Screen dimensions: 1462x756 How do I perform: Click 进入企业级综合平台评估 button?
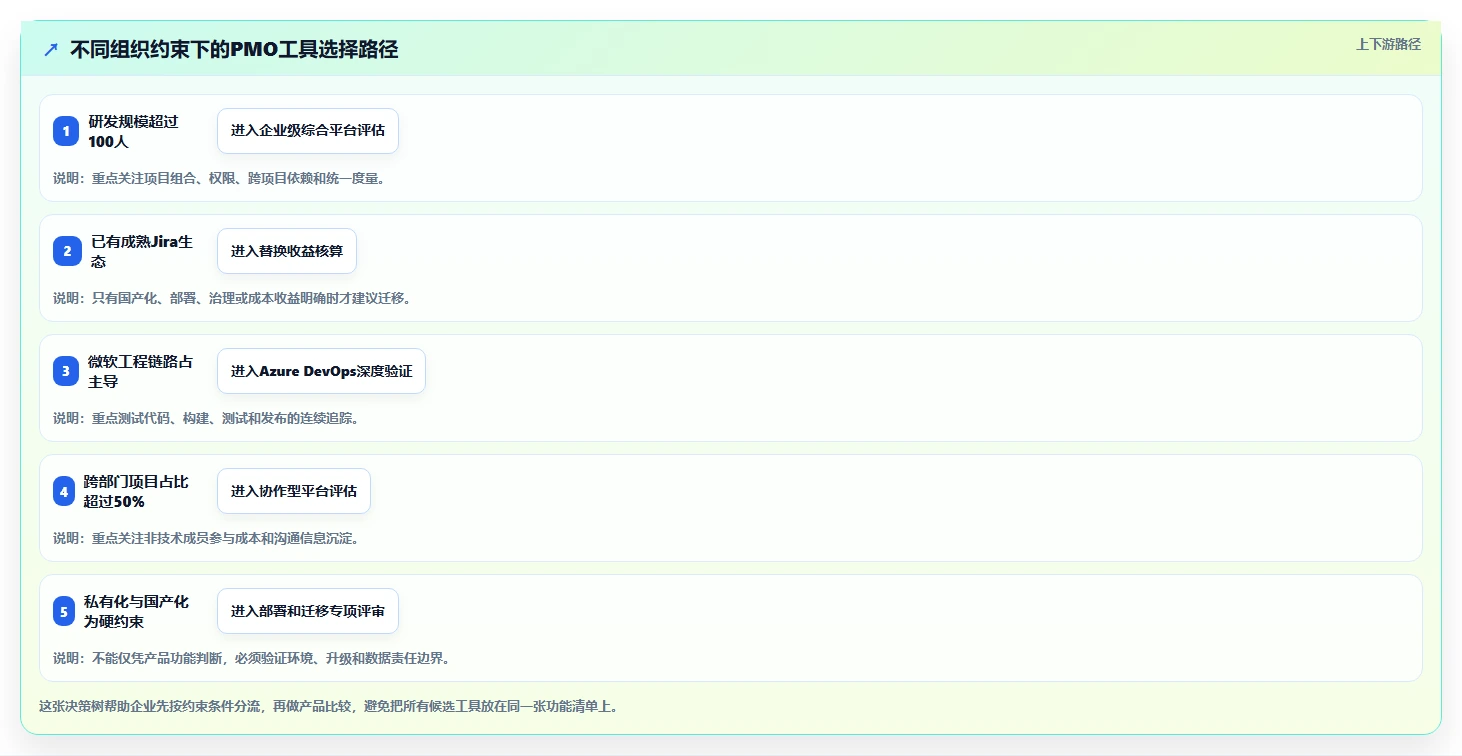click(308, 131)
